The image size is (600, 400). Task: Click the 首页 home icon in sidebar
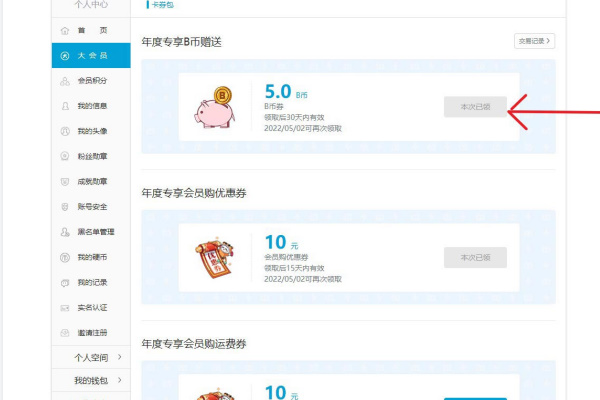coord(65,31)
